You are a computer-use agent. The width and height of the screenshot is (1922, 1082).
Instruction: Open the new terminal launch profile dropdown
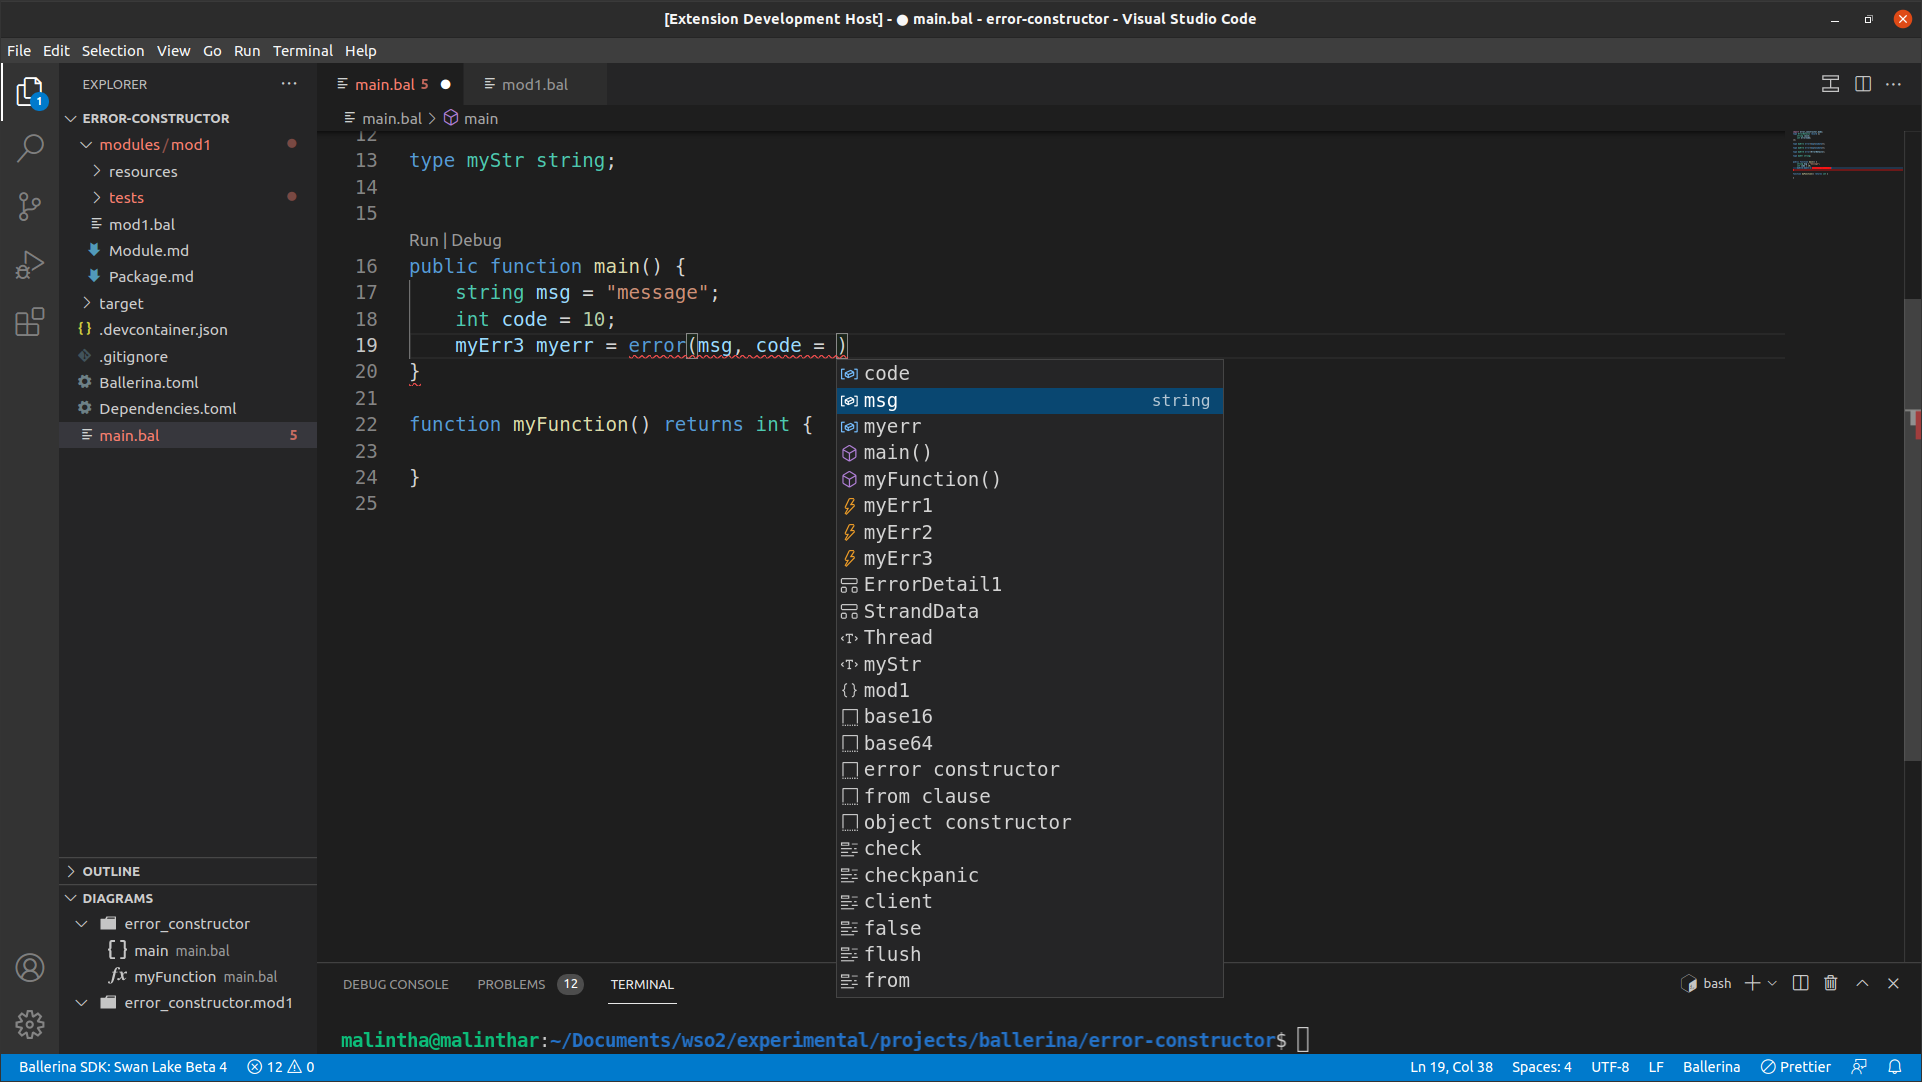point(1773,983)
